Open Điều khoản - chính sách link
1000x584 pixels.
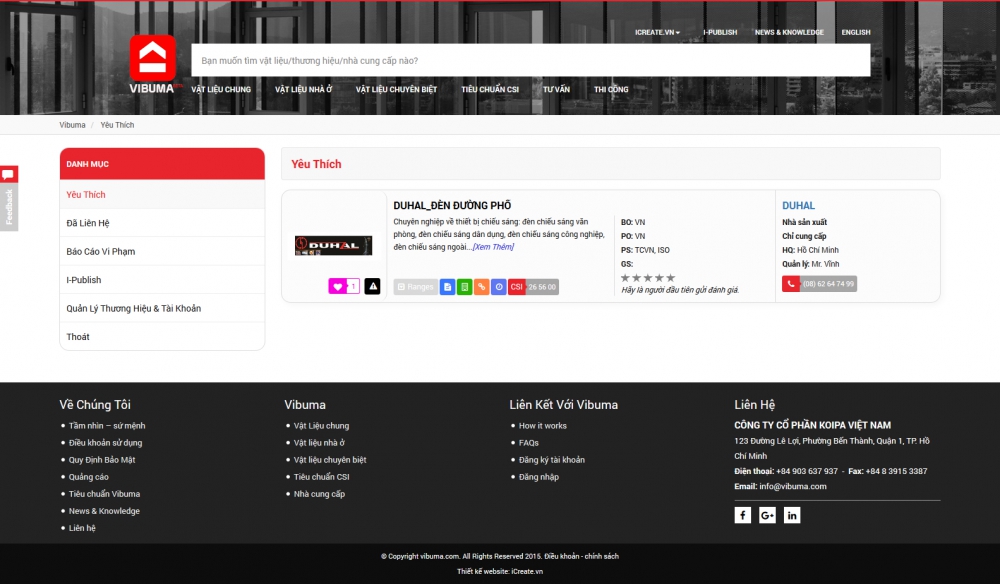[x=582, y=557]
